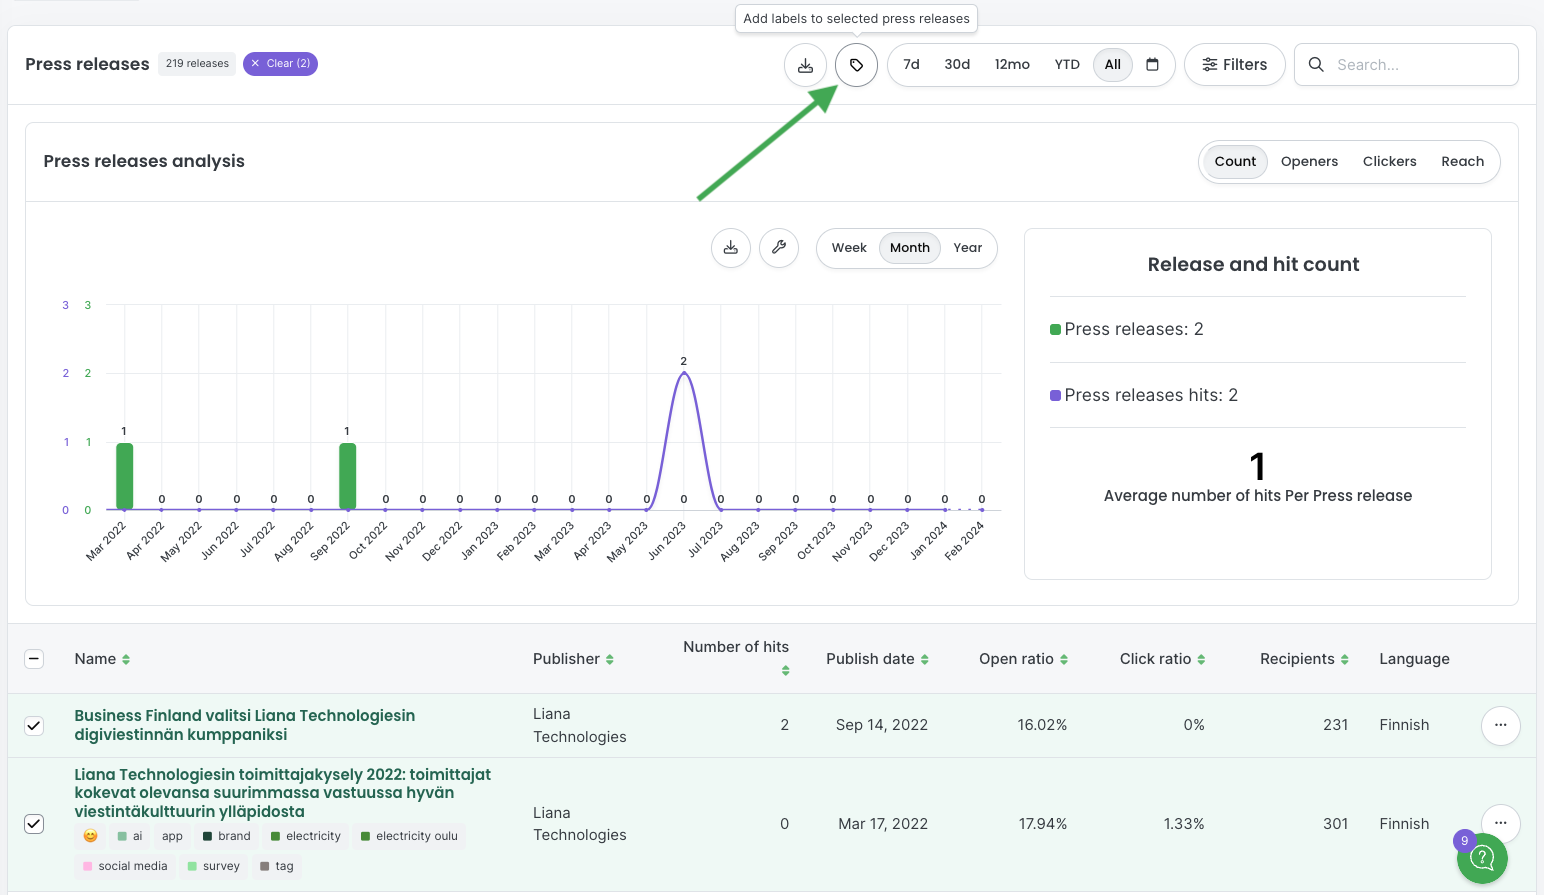The width and height of the screenshot is (1544, 895).
Task: Toggle the select-all checkbox in table header
Action: (34, 659)
